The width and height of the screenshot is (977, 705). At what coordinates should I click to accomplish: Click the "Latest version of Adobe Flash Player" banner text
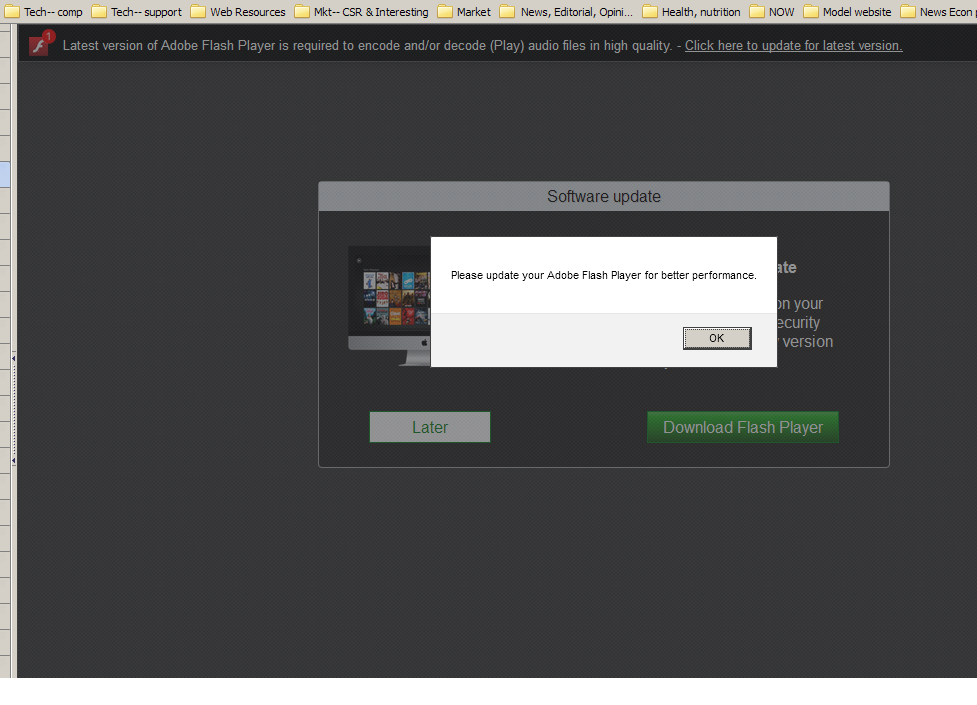coord(368,46)
